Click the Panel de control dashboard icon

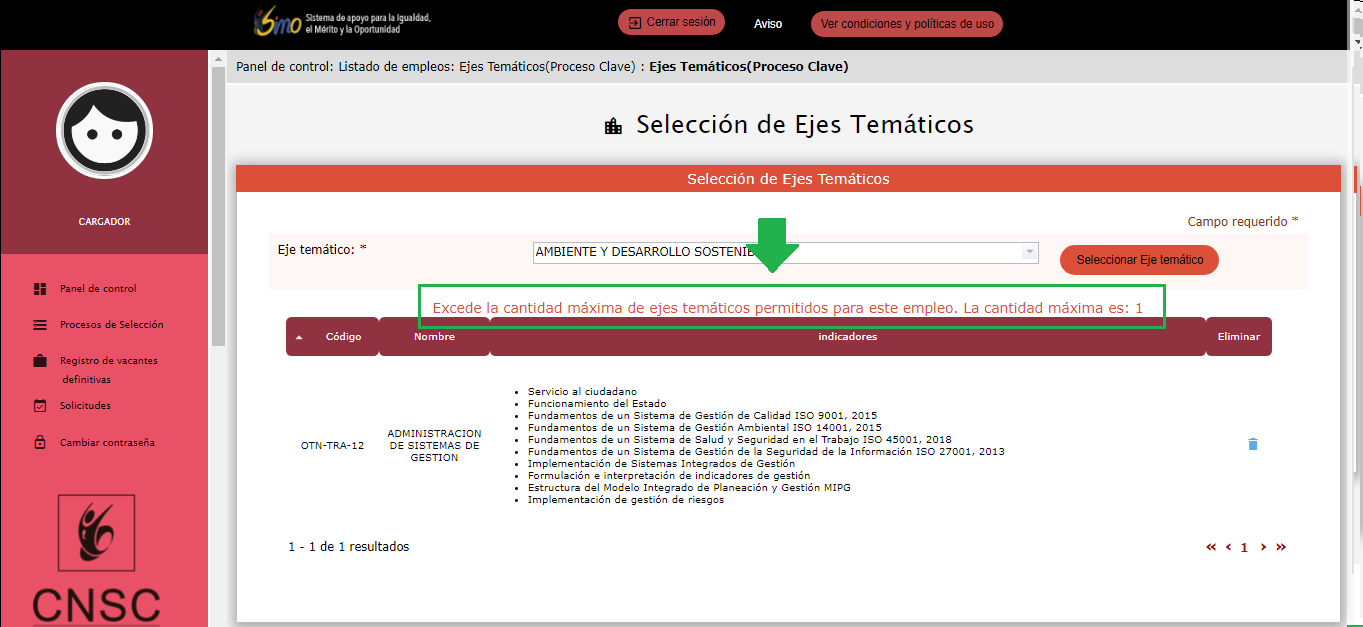40,289
